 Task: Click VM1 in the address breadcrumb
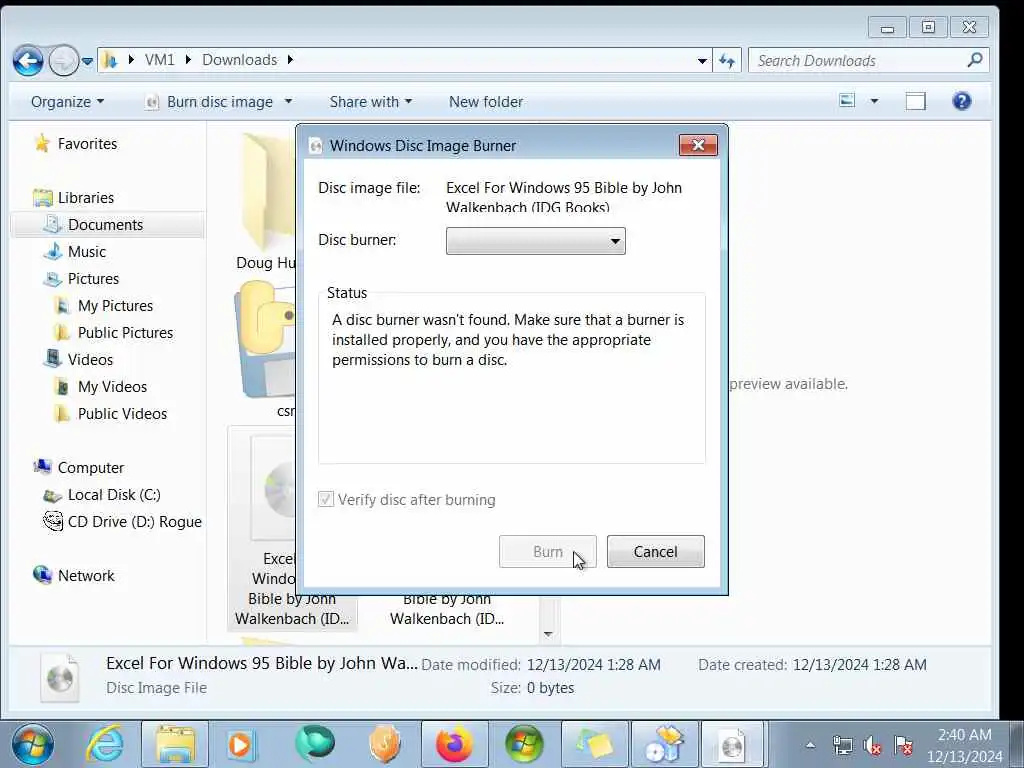tap(159, 60)
